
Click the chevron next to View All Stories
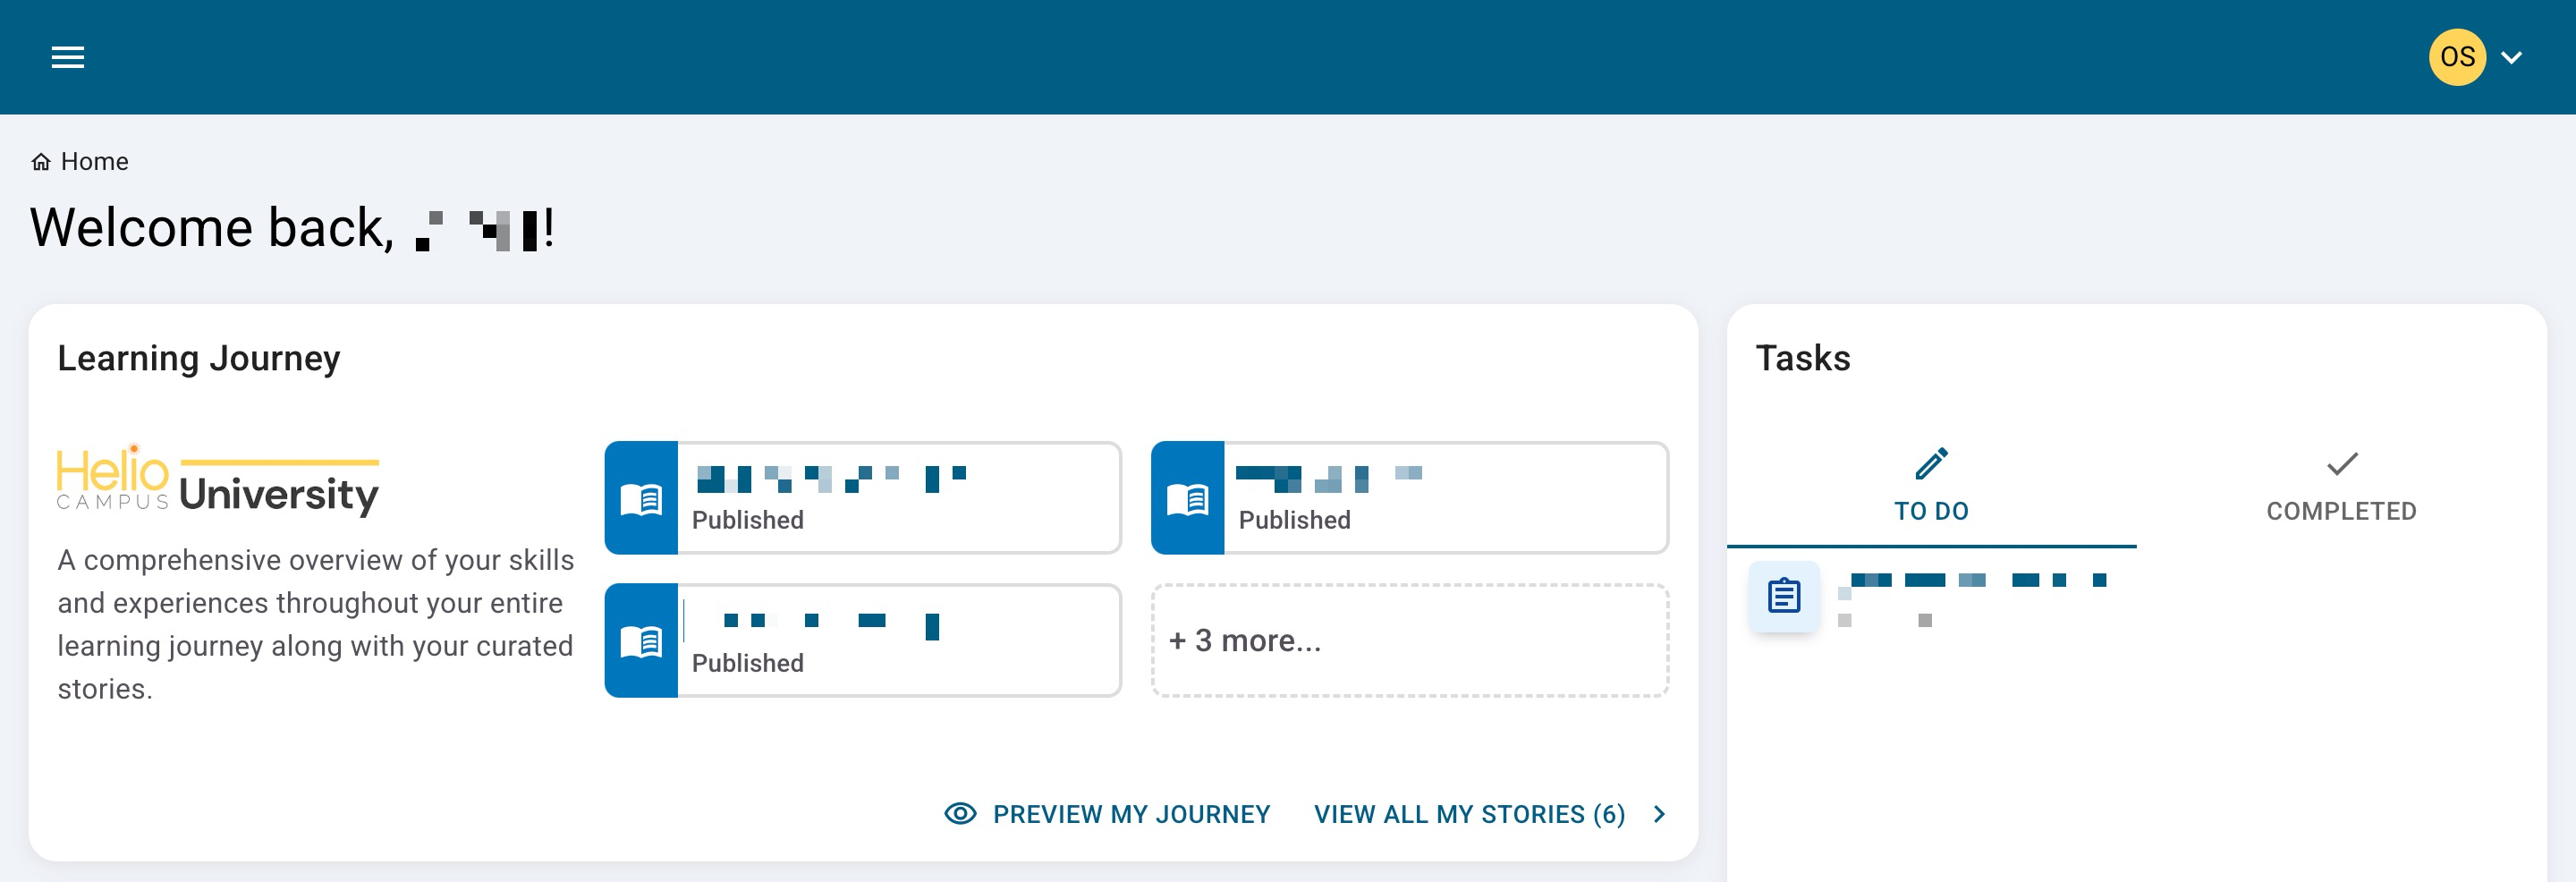pos(1660,814)
